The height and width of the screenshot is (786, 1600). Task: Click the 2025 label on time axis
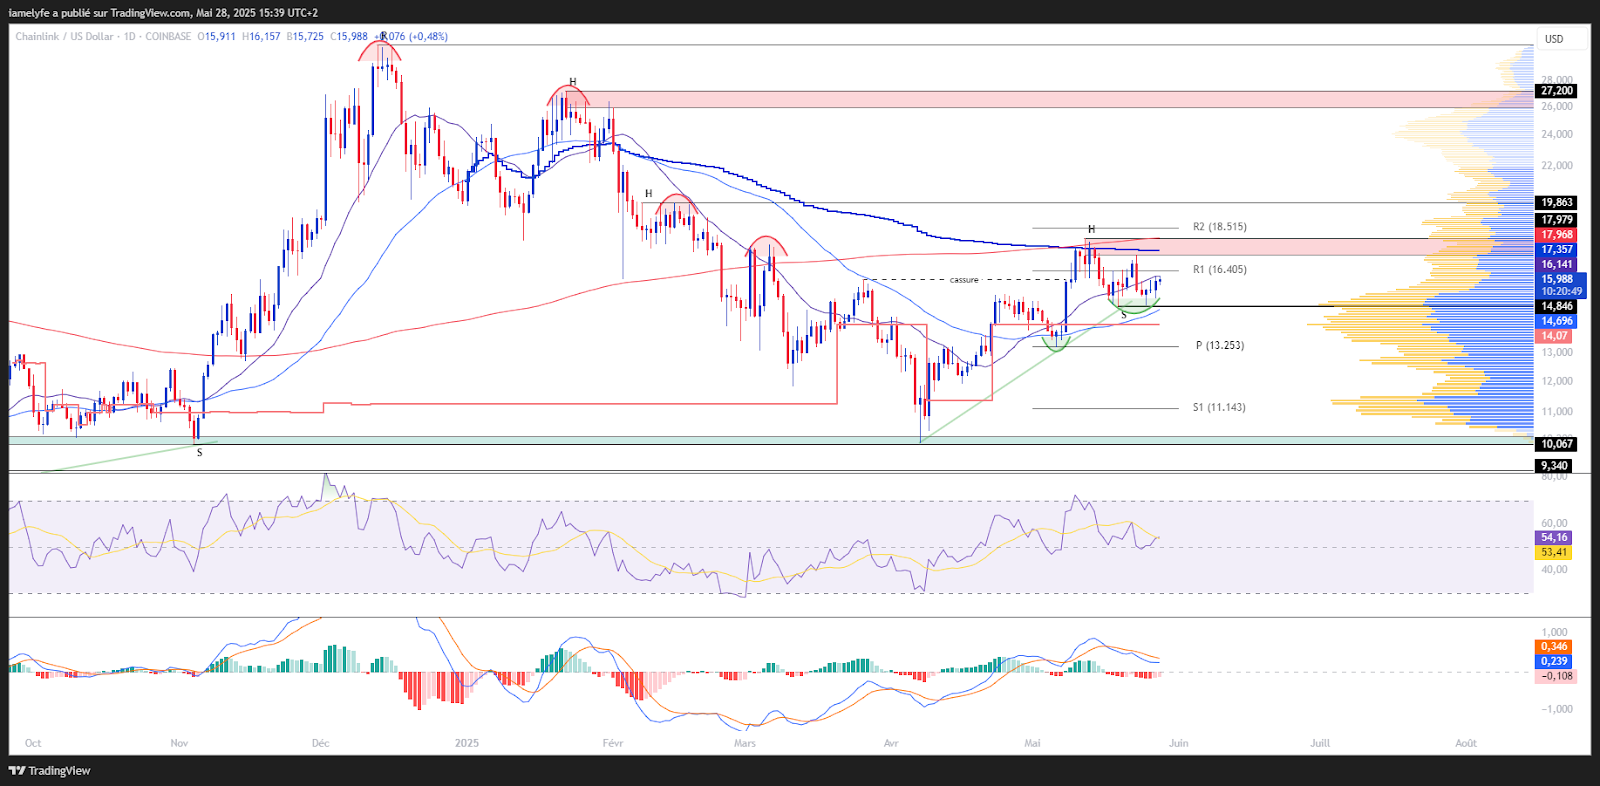point(466,743)
